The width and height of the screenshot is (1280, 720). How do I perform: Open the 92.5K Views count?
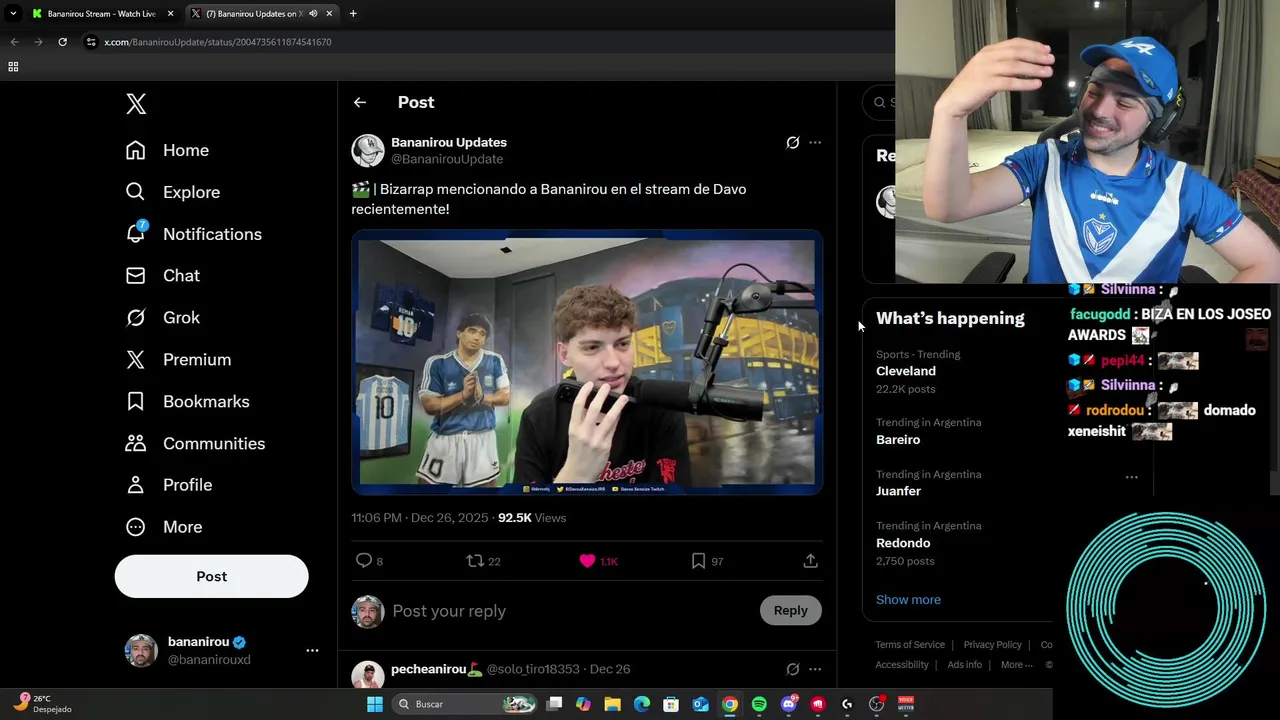tap(532, 518)
